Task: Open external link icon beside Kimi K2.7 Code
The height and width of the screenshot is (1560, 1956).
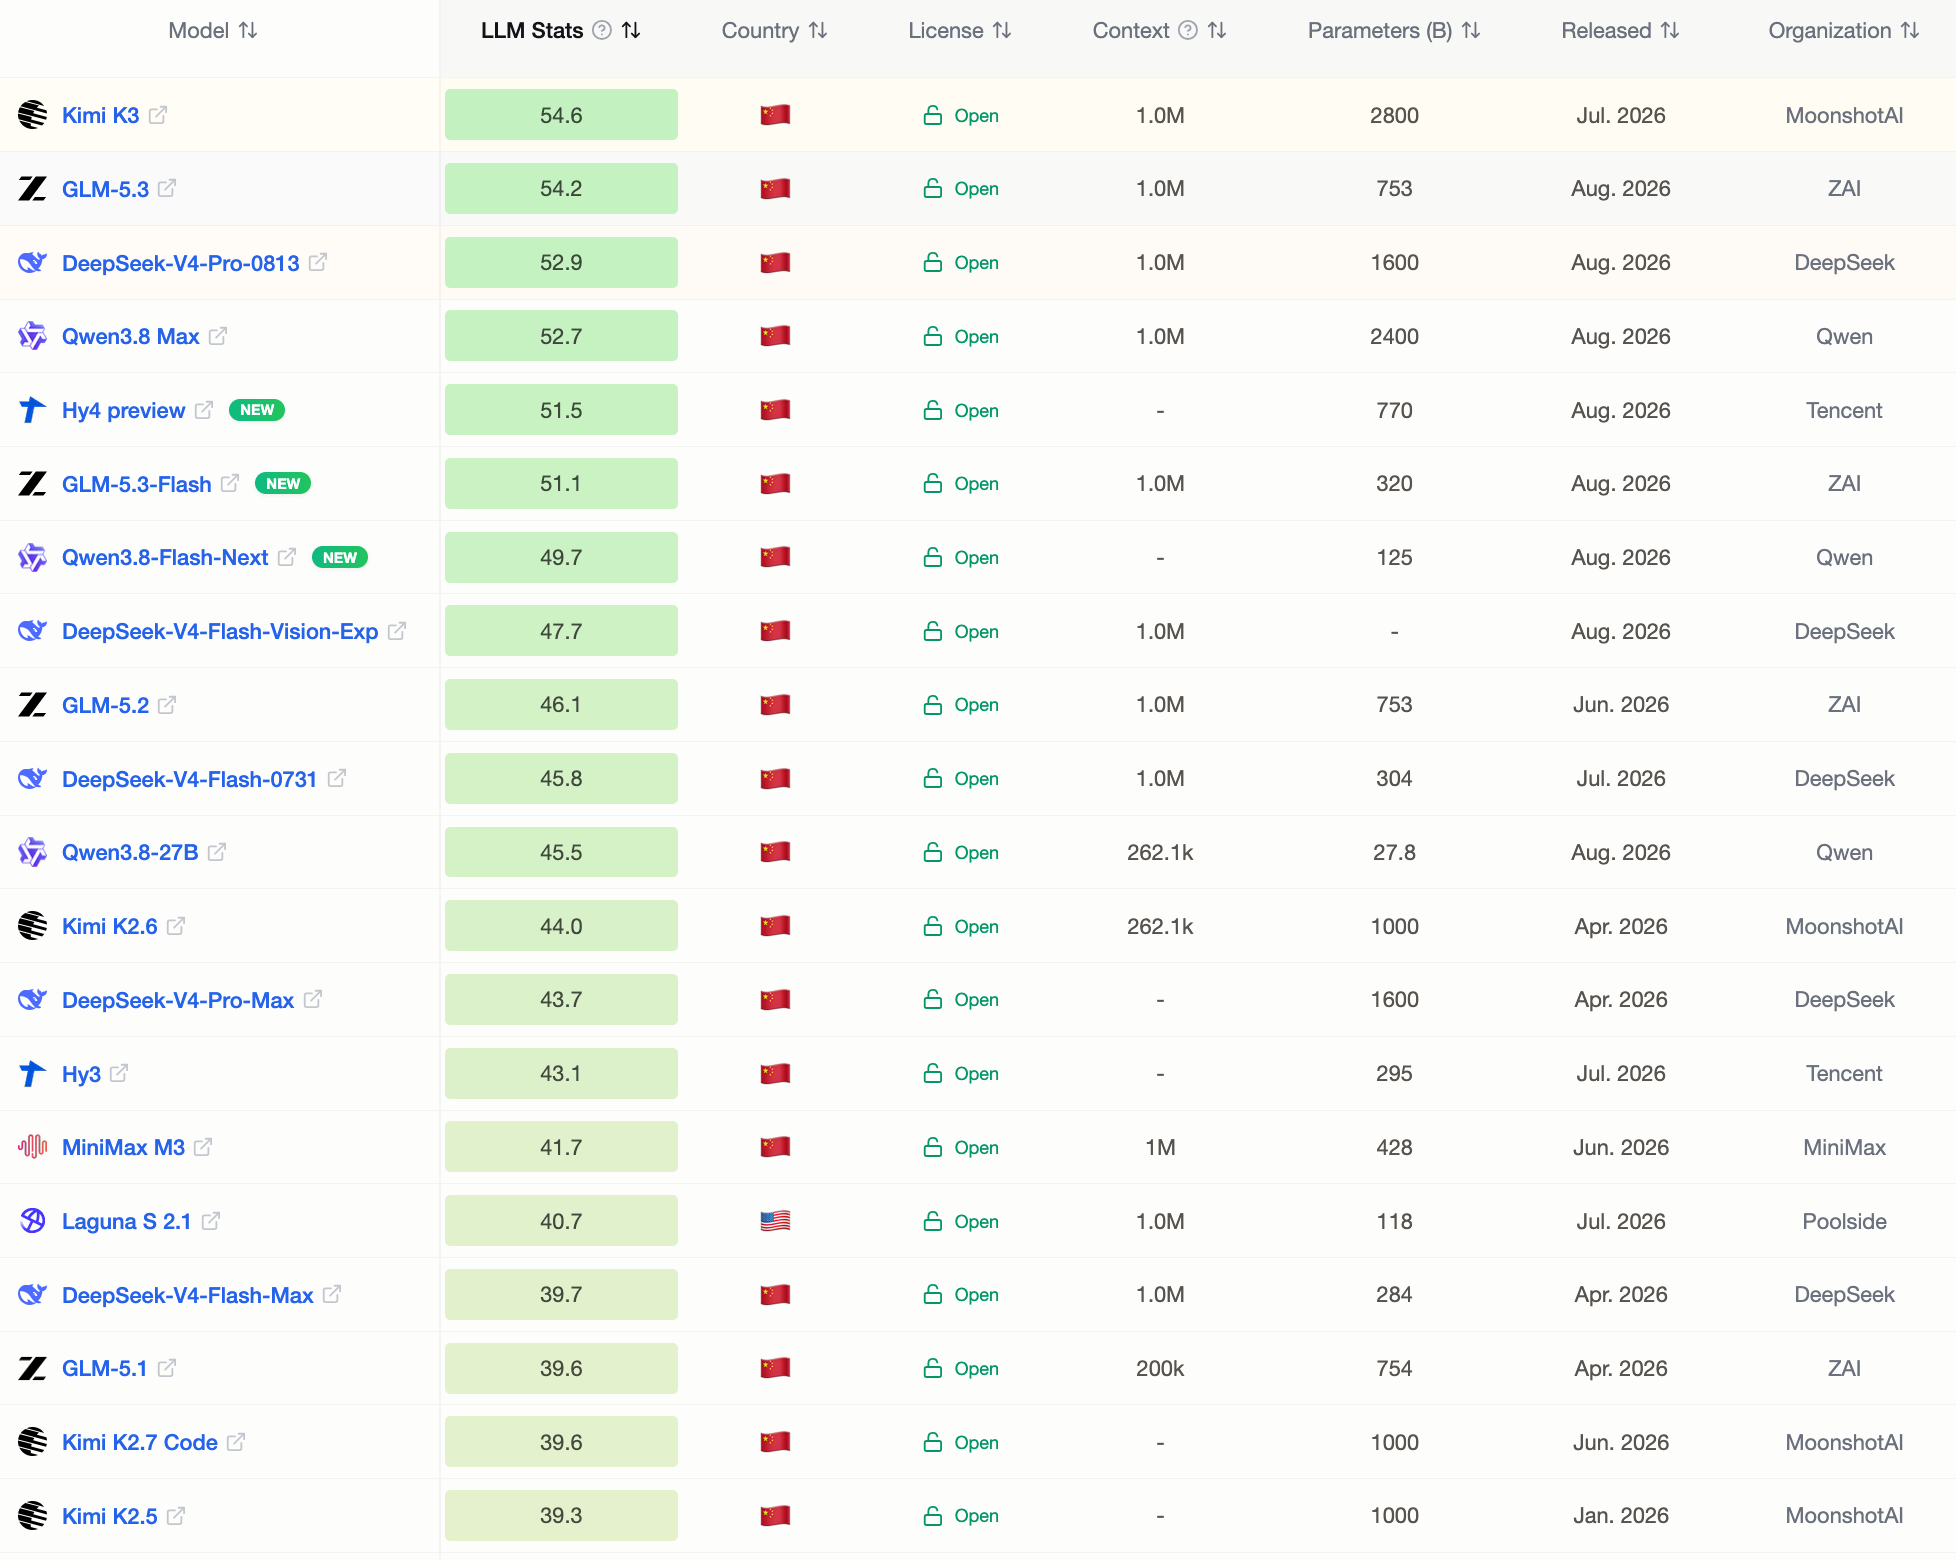Action: point(236,1442)
